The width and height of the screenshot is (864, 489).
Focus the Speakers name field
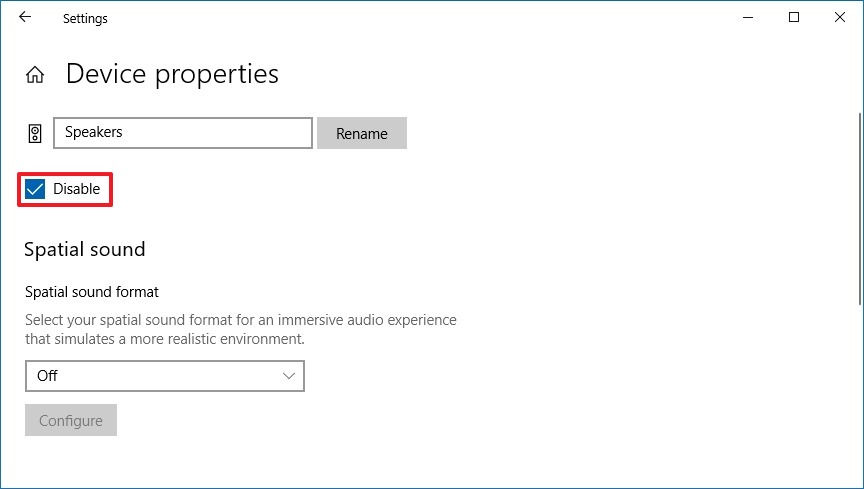click(183, 133)
